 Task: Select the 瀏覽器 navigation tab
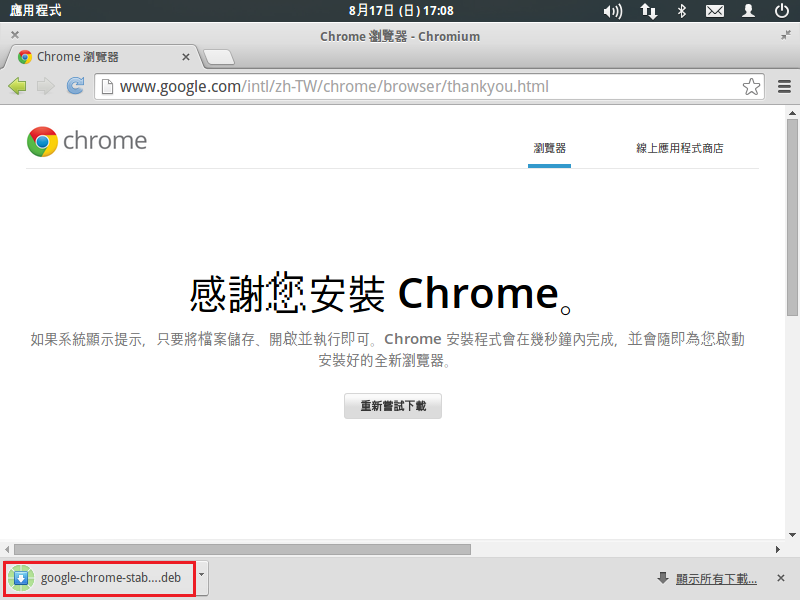[549, 148]
